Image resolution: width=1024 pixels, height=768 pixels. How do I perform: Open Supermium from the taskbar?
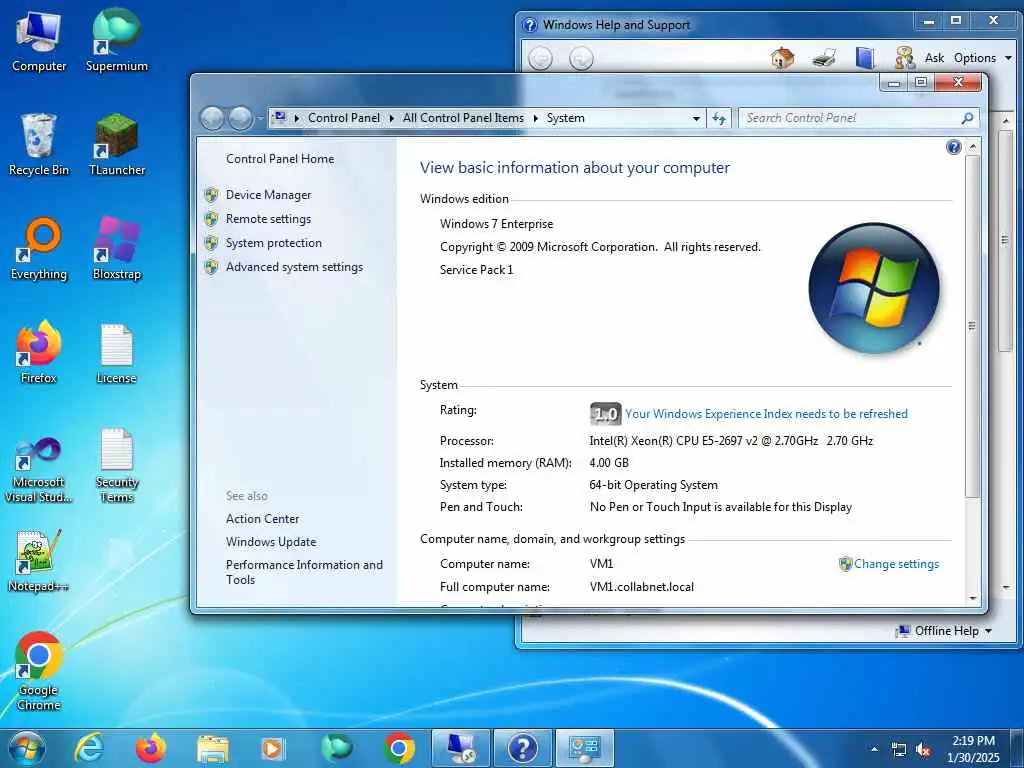[337, 748]
